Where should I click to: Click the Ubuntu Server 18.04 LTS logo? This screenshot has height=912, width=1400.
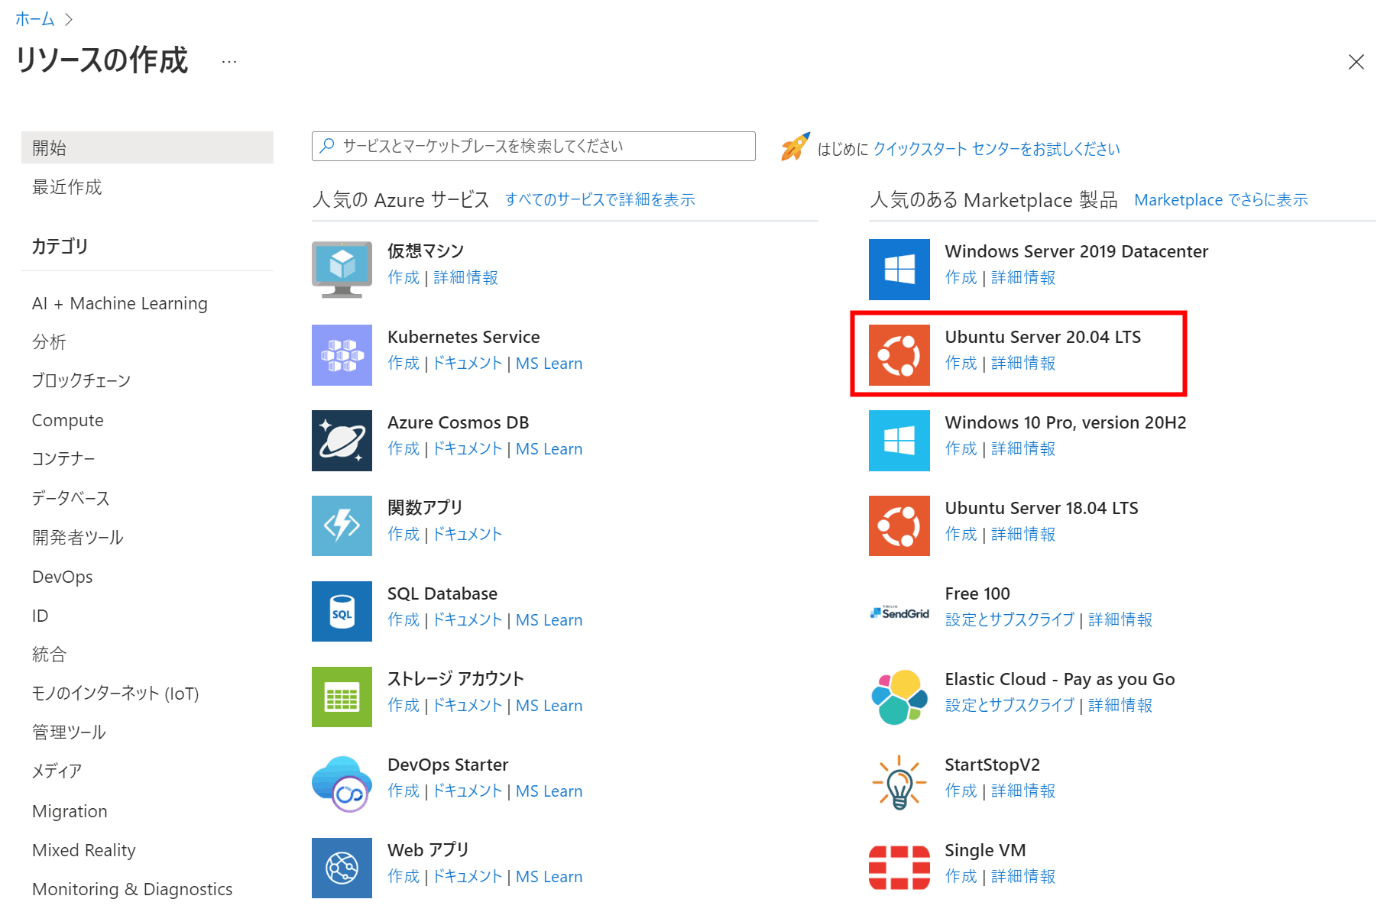pyautogui.click(x=899, y=526)
